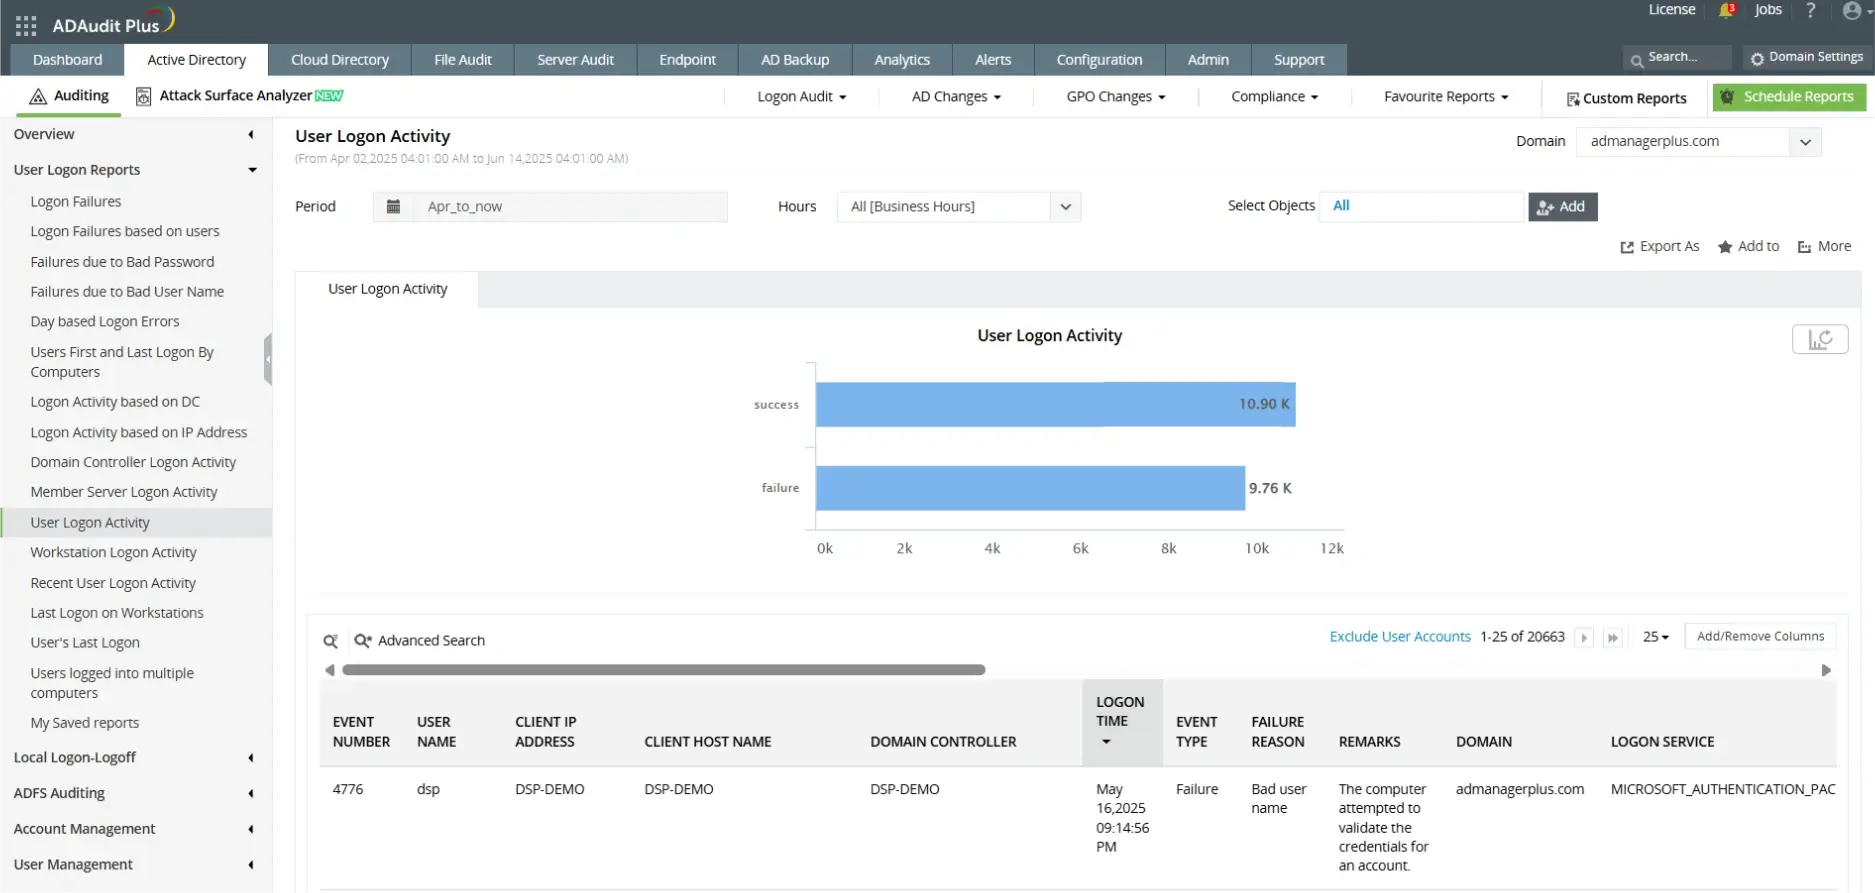Open the Logon Audit dropdown
Screen dimensions: 1875x893
(x=802, y=97)
